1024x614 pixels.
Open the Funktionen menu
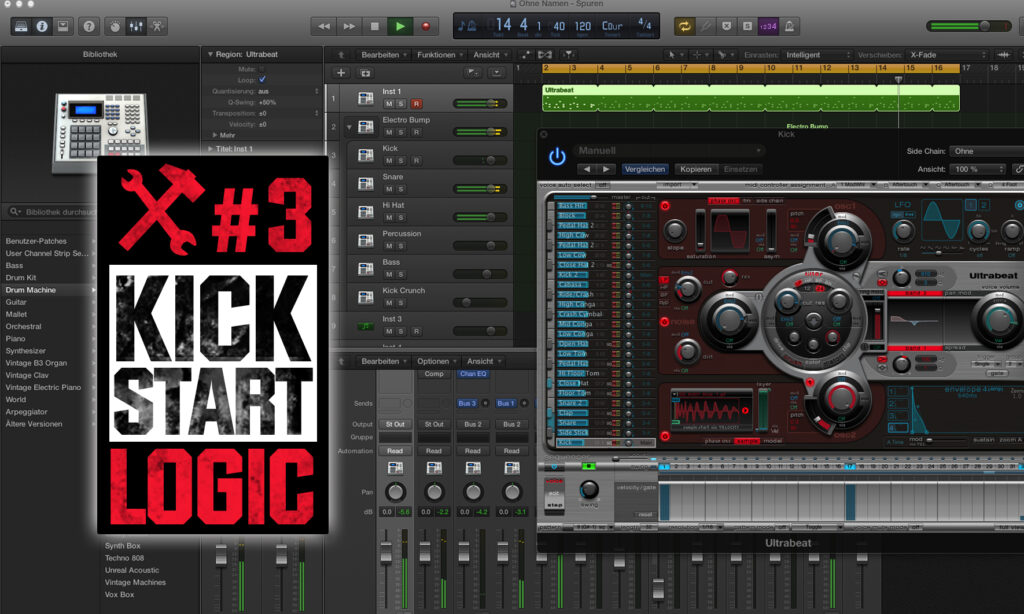[x=440, y=55]
